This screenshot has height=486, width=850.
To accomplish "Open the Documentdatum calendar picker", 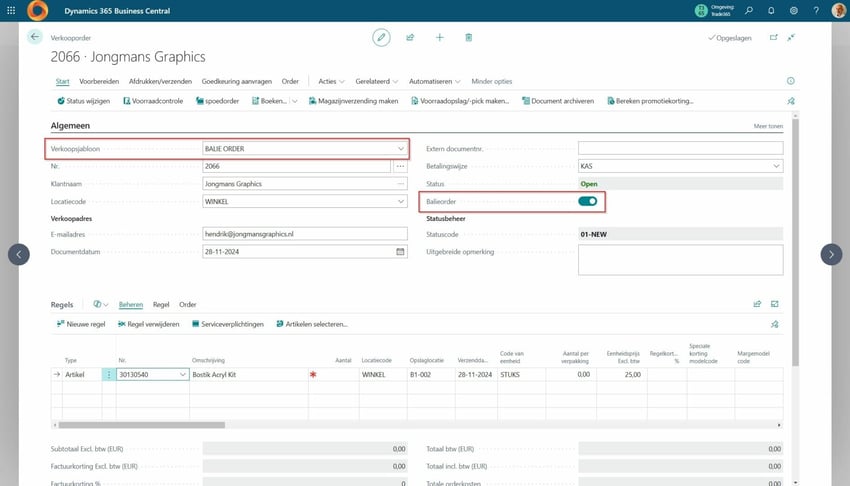I will (x=400, y=251).
